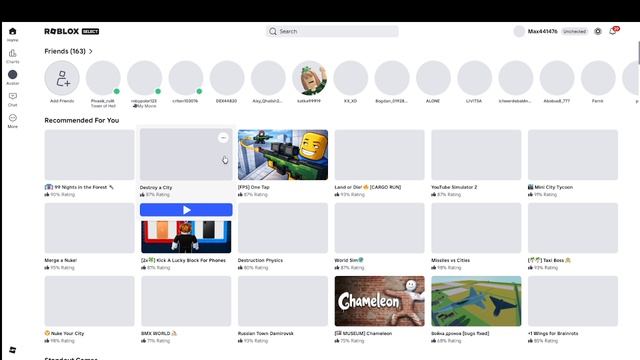Viewport: 640px width, 360px height.
Task: Click the Max441476 username
Action: point(542,31)
